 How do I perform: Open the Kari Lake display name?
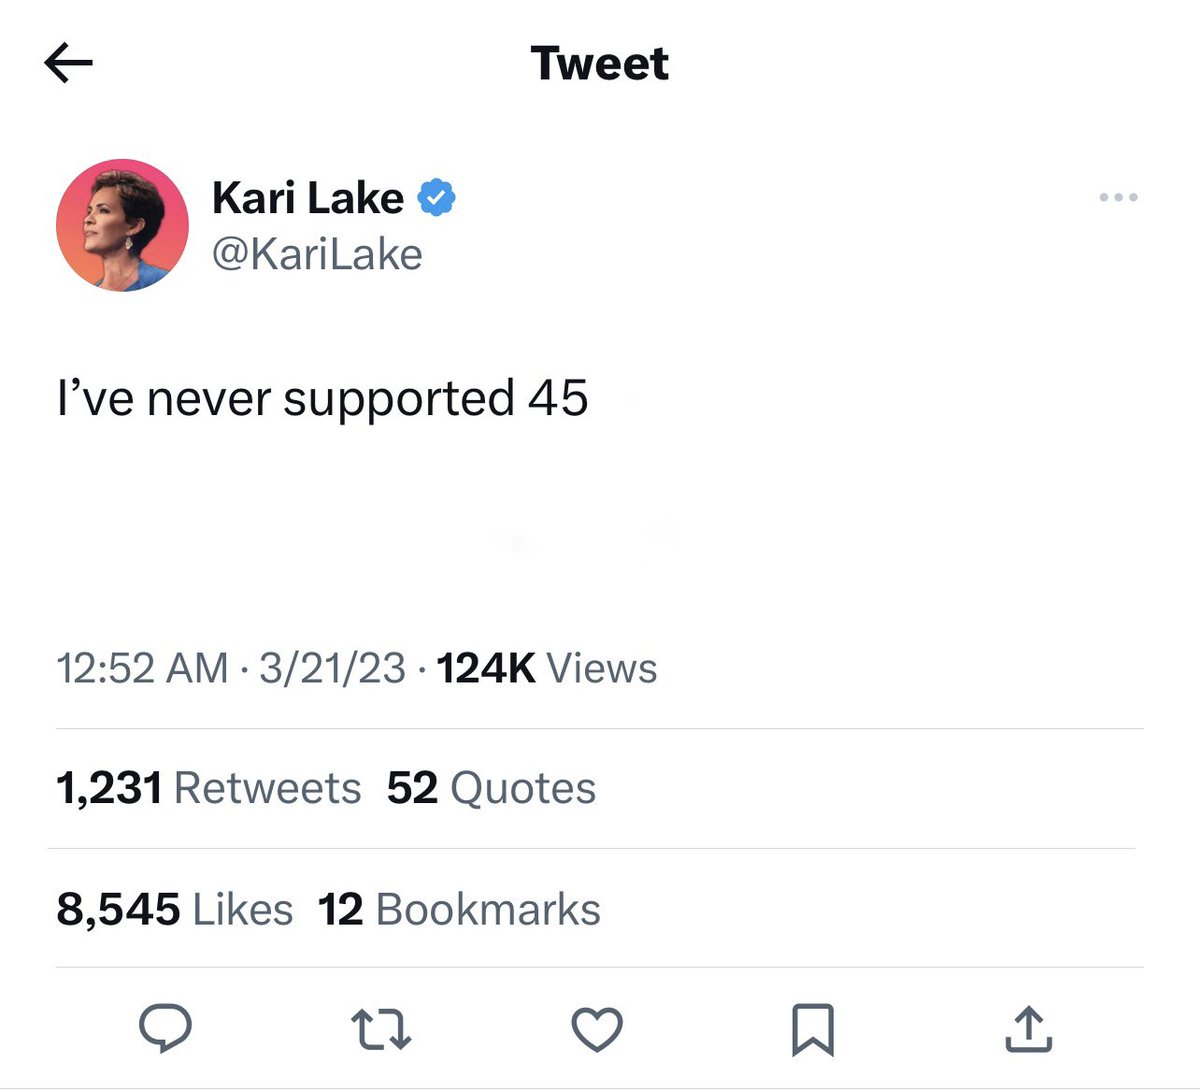pos(308,197)
